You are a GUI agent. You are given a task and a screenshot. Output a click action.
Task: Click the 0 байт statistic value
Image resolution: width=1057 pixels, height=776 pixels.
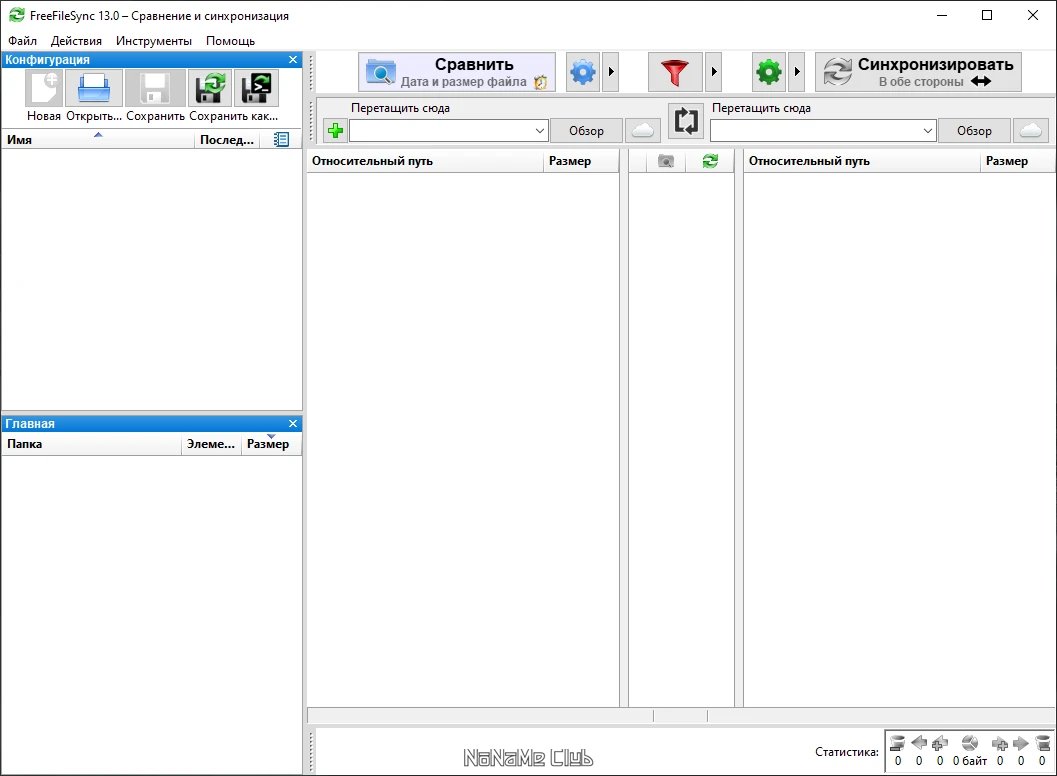pyautogui.click(x=969, y=760)
